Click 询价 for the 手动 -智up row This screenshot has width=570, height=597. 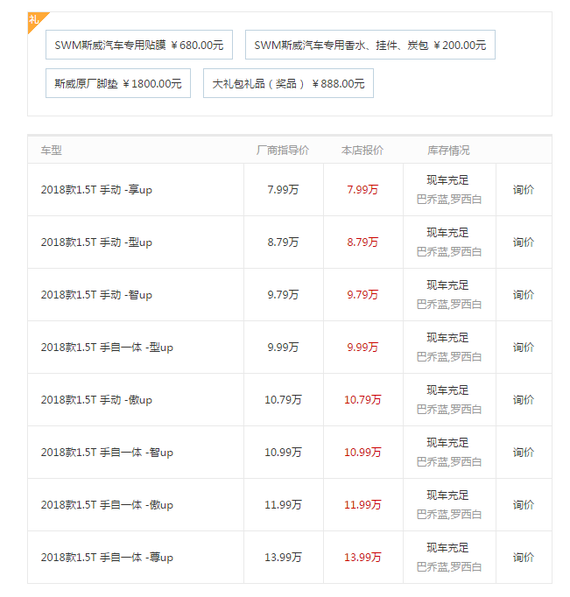(x=524, y=295)
